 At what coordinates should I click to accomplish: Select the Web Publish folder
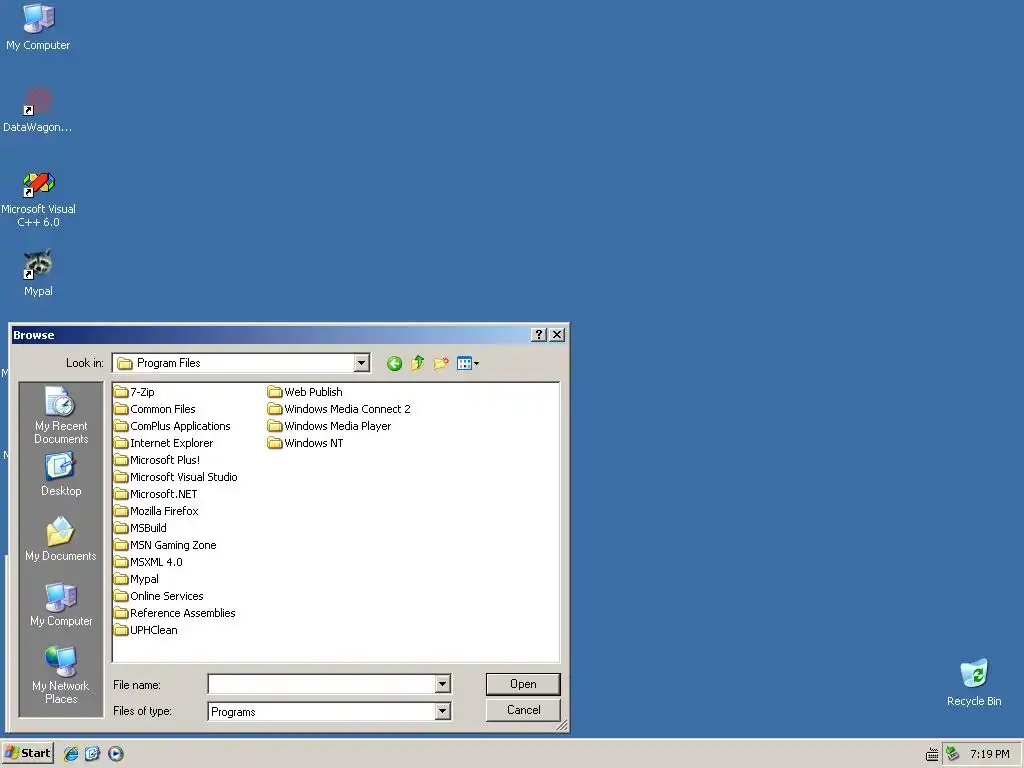coord(305,392)
